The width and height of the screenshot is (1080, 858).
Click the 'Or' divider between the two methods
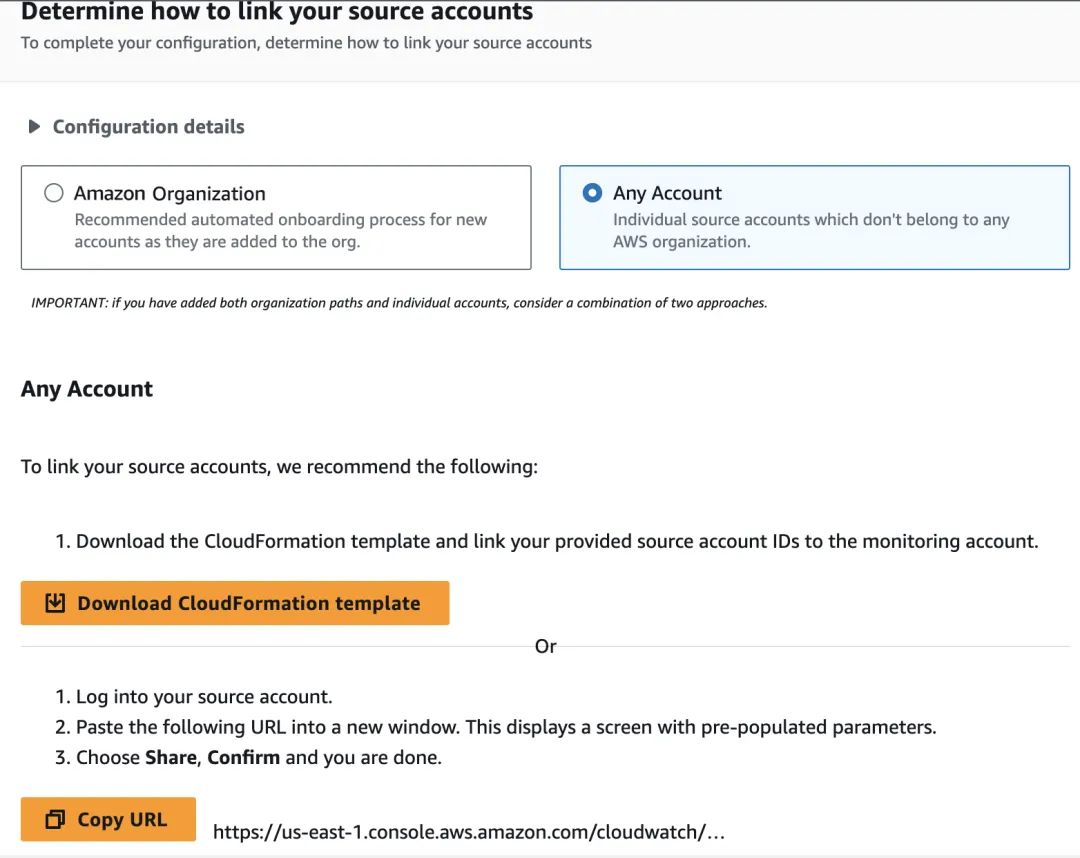click(545, 646)
